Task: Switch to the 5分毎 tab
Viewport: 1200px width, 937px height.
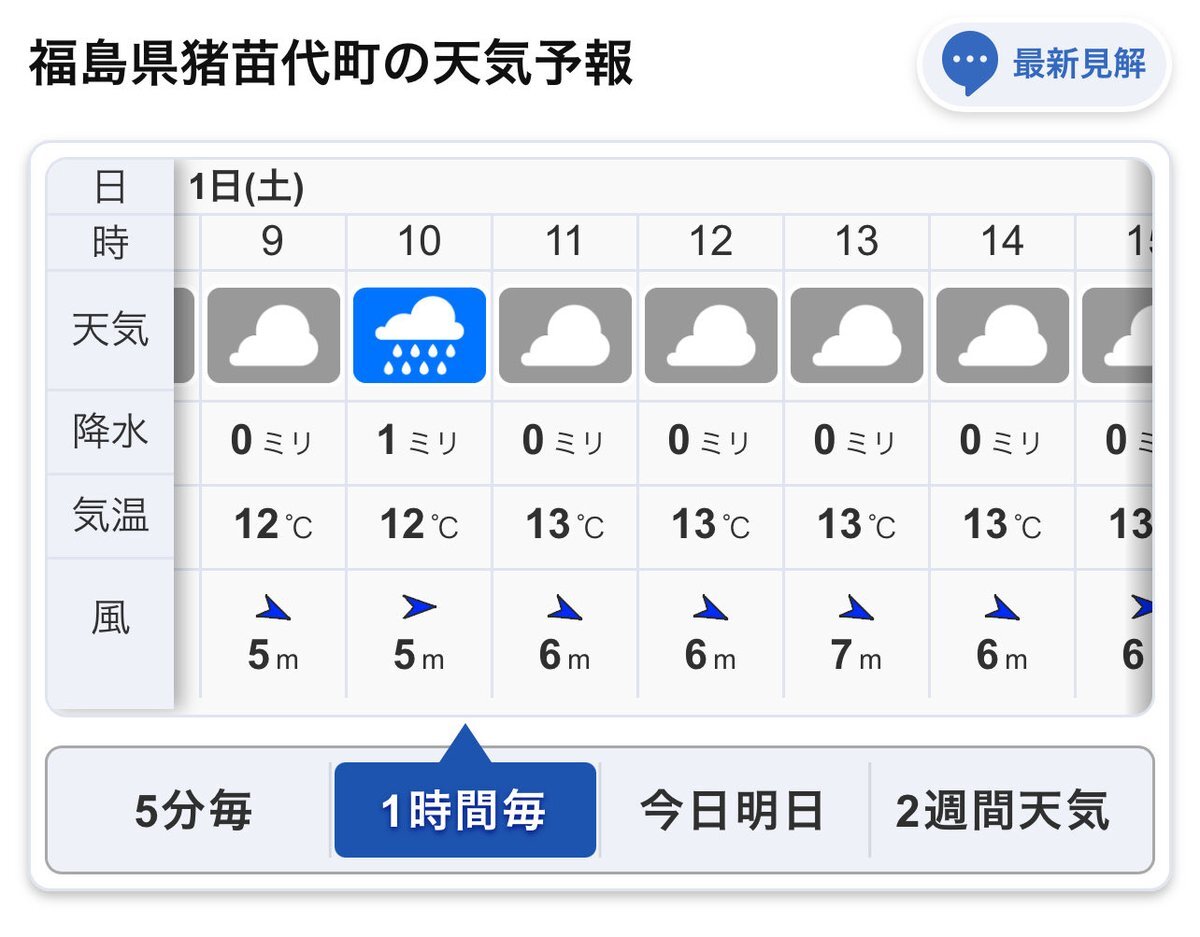Action: pos(193,811)
